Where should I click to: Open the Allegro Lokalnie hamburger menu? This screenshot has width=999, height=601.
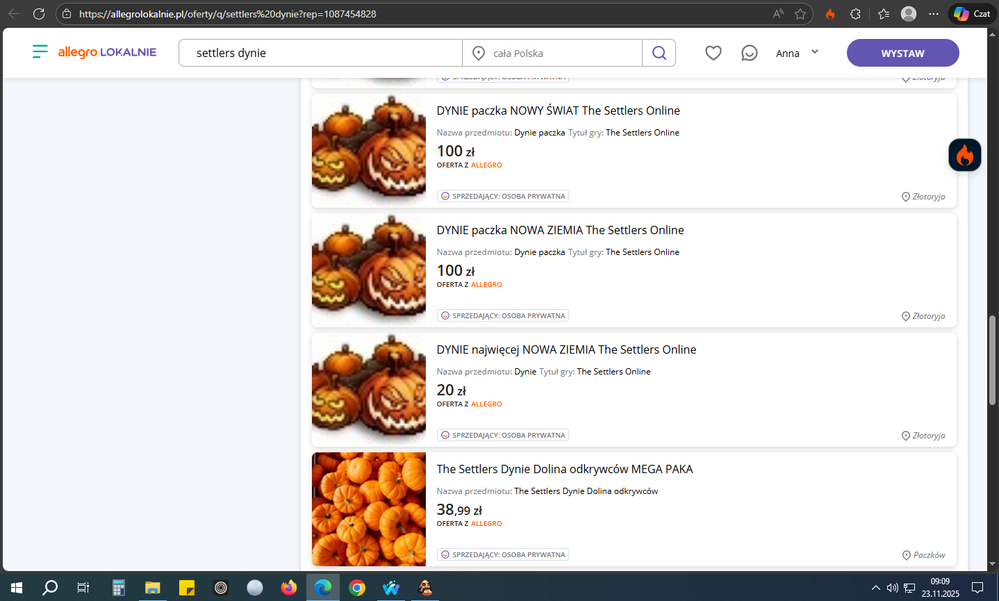(x=39, y=52)
